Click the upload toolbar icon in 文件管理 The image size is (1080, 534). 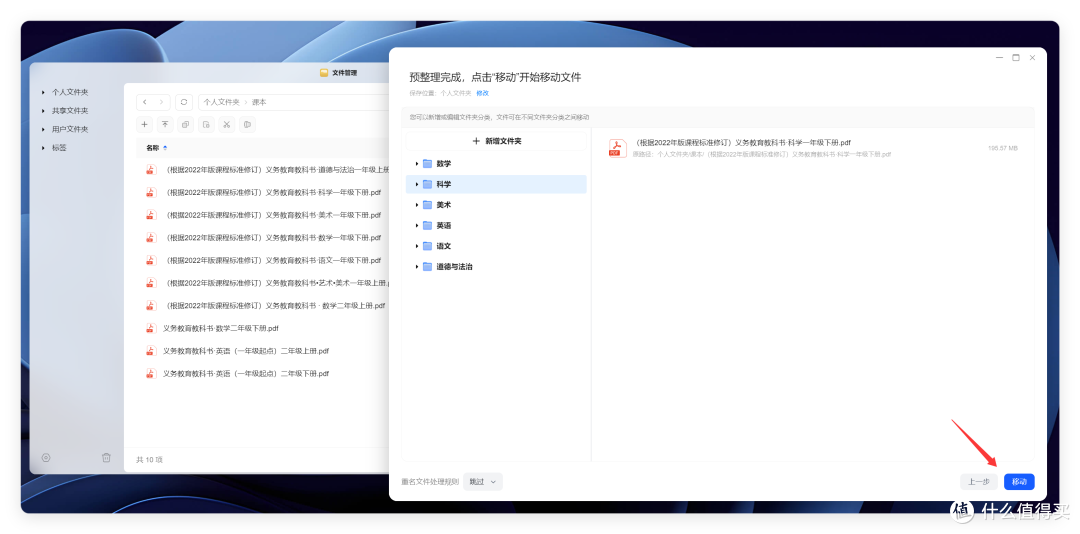pyautogui.click(x=165, y=125)
